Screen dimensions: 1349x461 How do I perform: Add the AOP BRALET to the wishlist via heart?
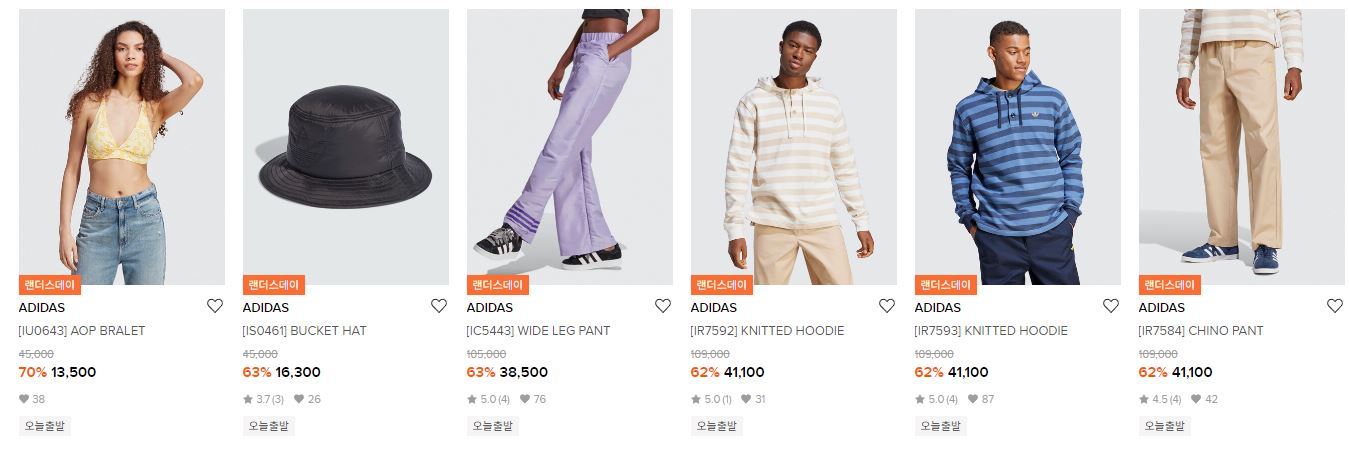click(x=215, y=306)
